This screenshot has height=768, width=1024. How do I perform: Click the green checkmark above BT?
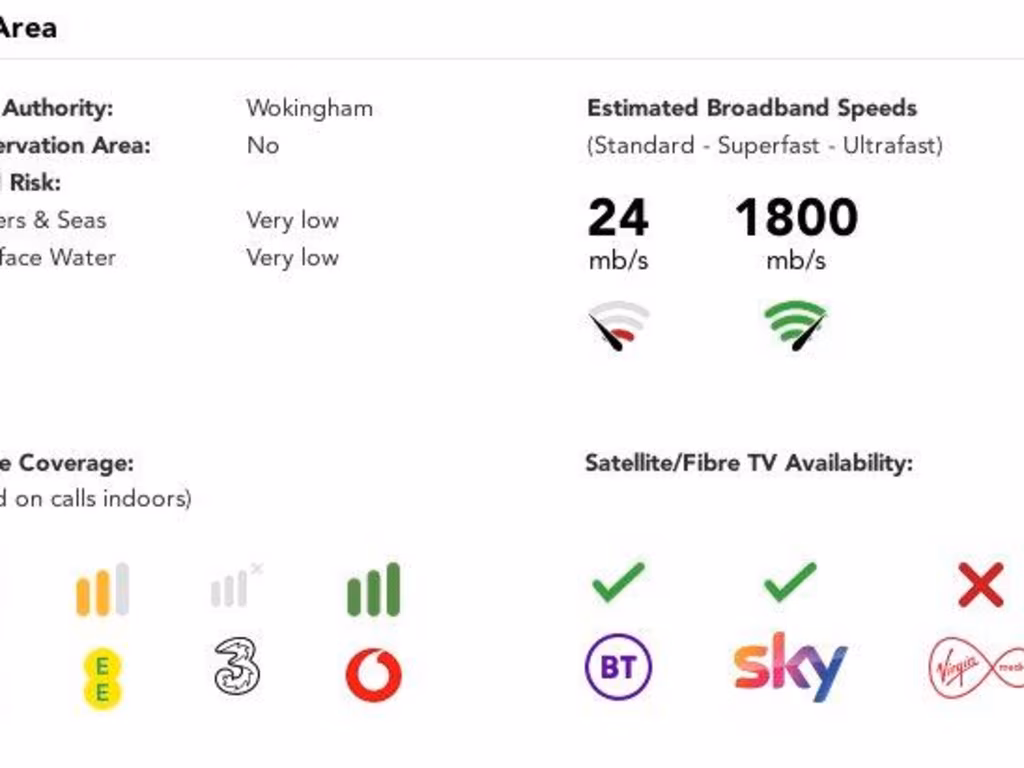(x=618, y=582)
